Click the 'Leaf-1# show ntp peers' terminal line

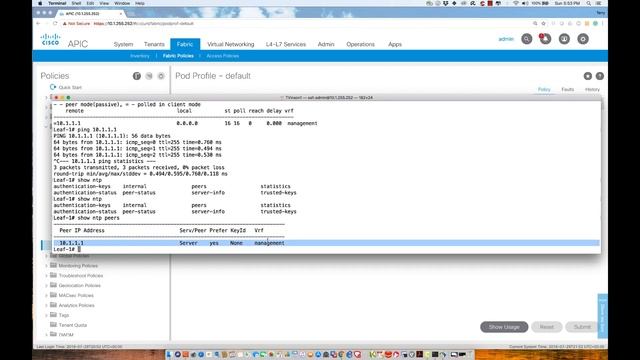click(87, 218)
